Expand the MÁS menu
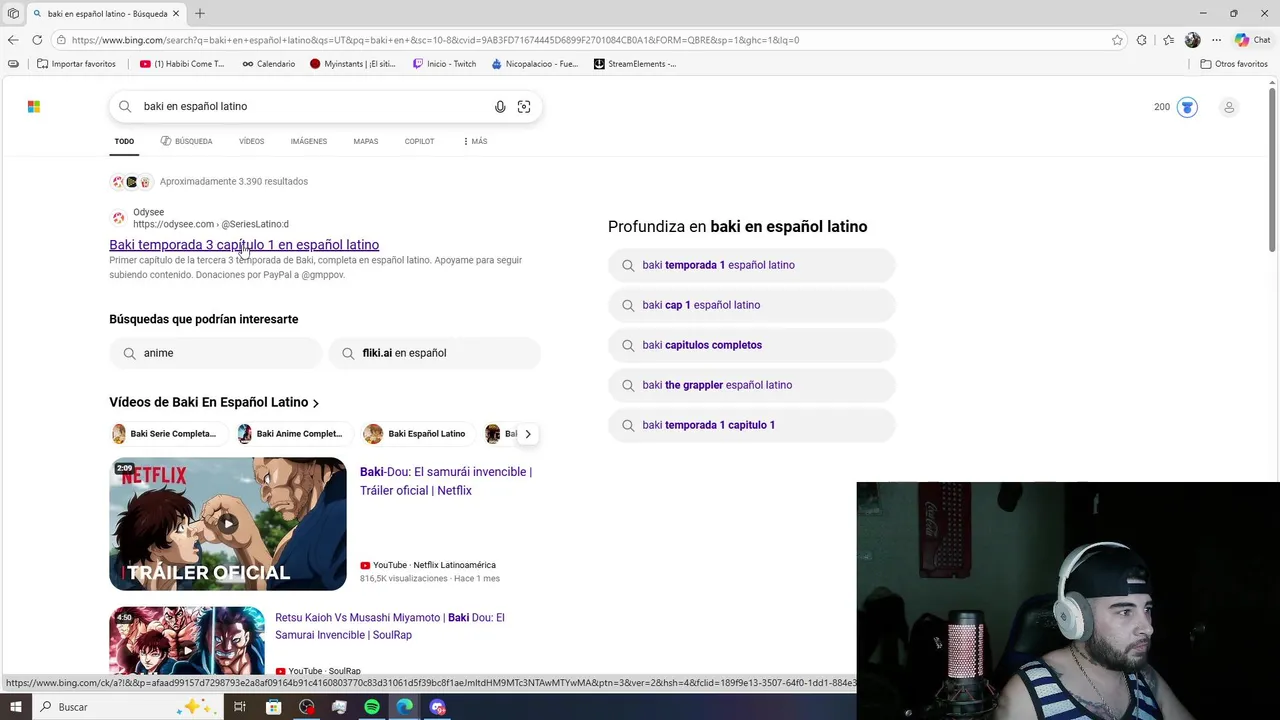 (x=475, y=141)
